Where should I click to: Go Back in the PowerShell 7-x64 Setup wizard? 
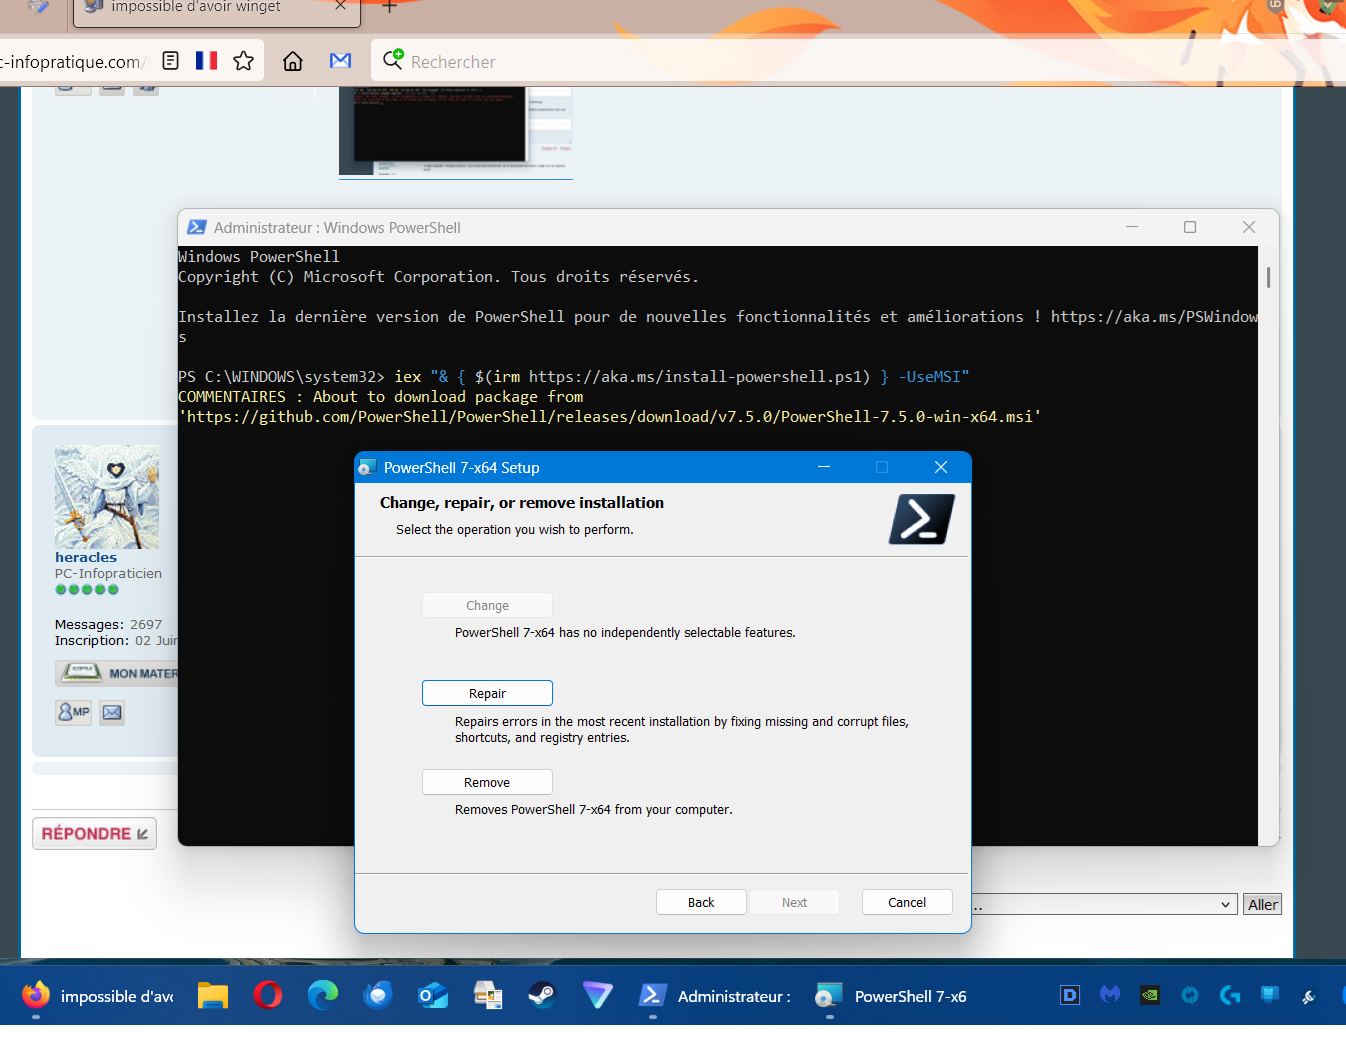[701, 902]
